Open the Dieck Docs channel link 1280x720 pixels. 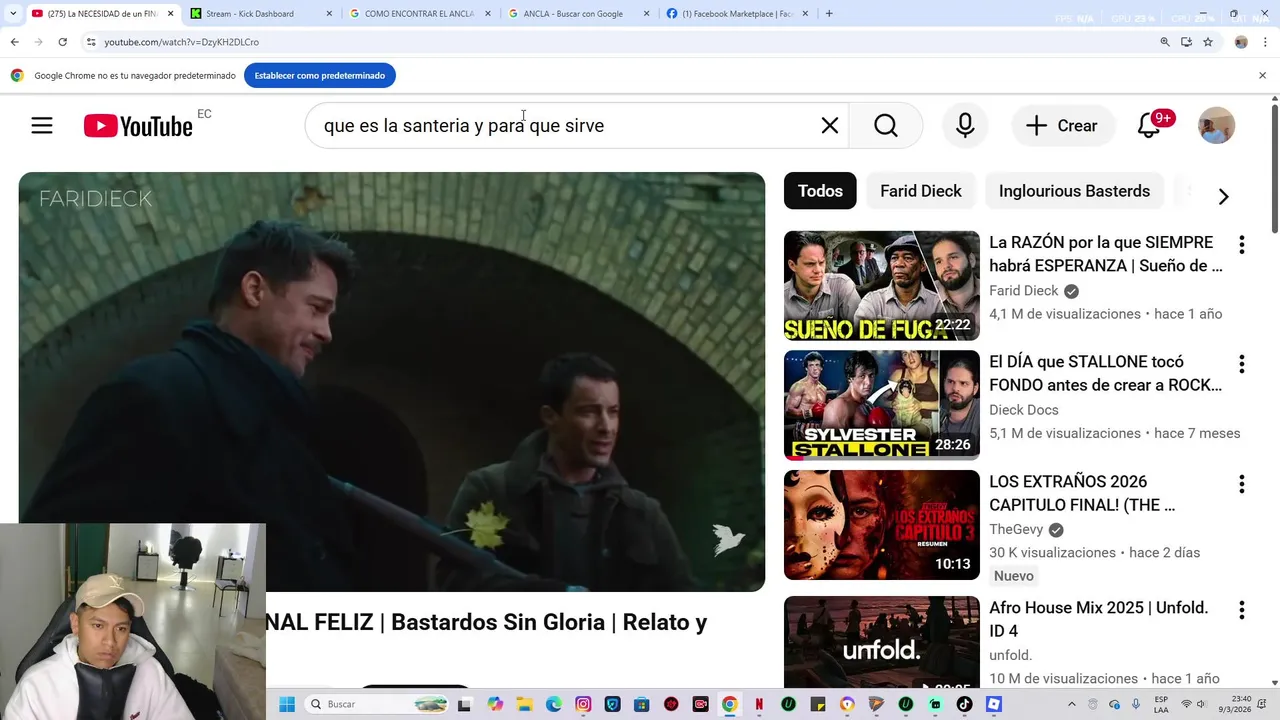pyautogui.click(x=1023, y=410)
